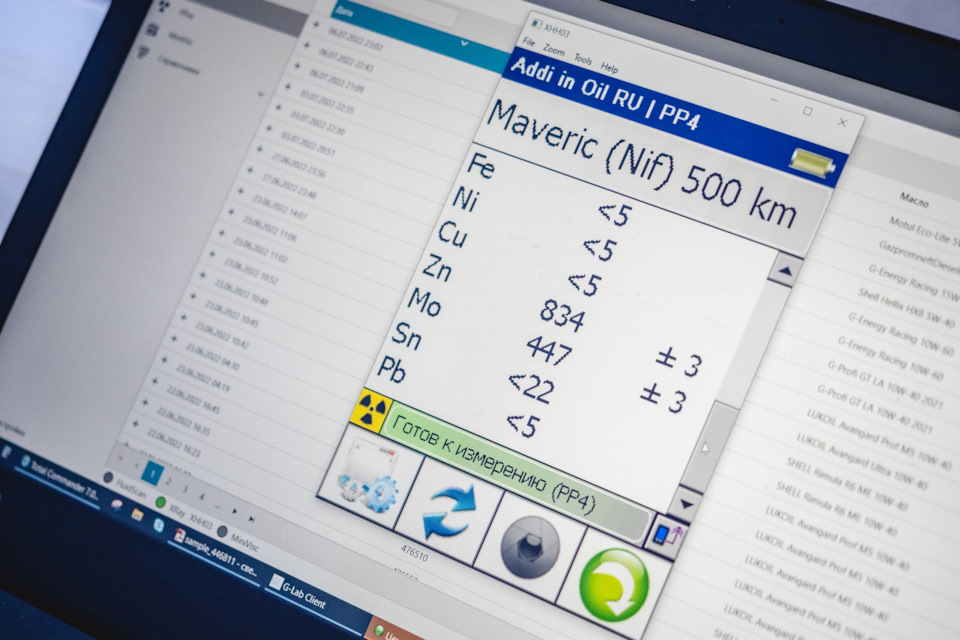960x640 pixels.
Task: Click the blue refresh arrows button
Action: 449,511
